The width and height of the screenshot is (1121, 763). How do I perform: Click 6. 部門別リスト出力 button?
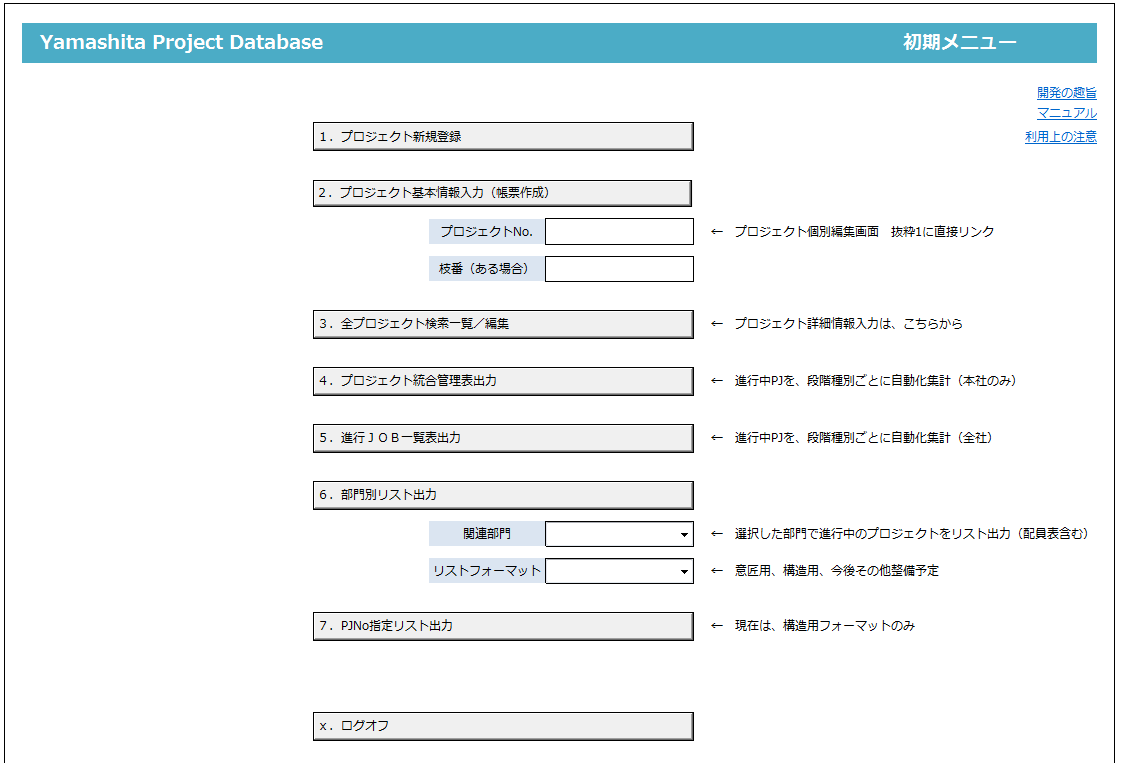[x=503, y=495]
